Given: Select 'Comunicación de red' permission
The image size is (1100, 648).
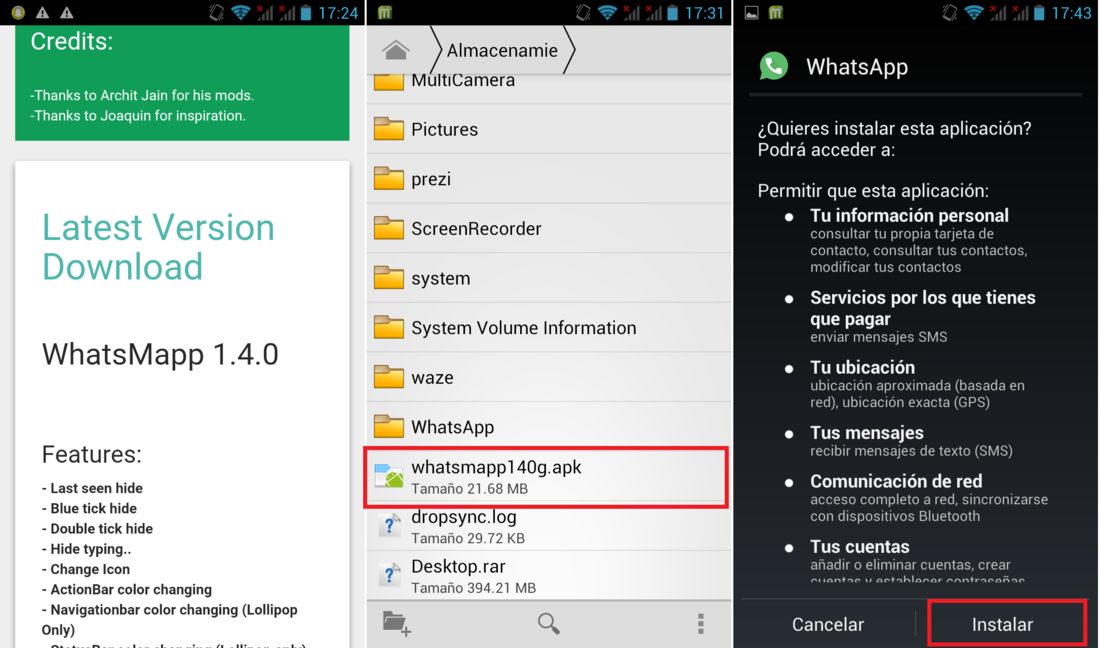Looking at the screenshot, I should point(896,481).
